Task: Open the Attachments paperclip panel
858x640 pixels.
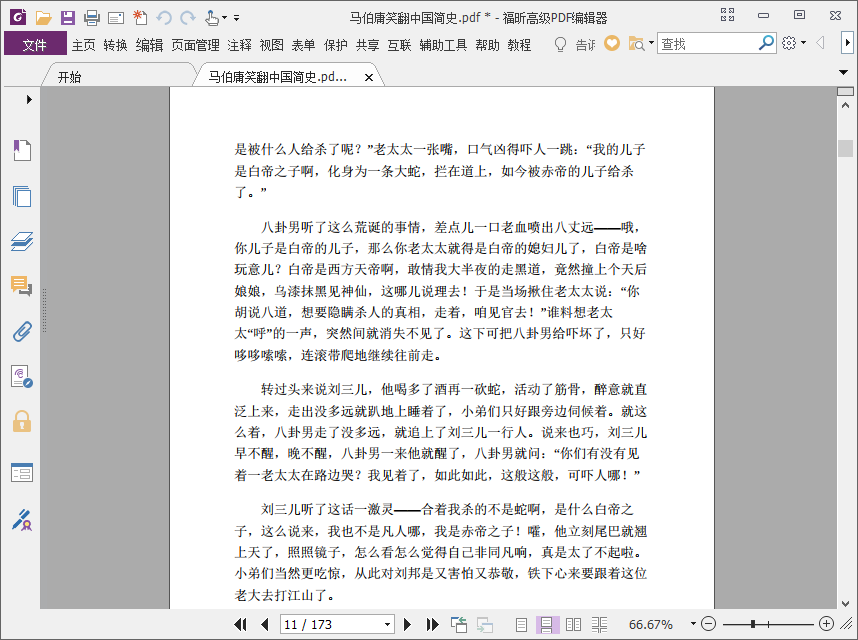Action: point(22,331)
